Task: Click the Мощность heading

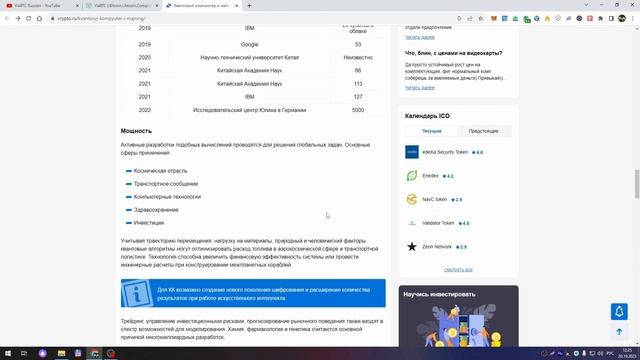Action: pyautogui.click(x=136, y=131)
